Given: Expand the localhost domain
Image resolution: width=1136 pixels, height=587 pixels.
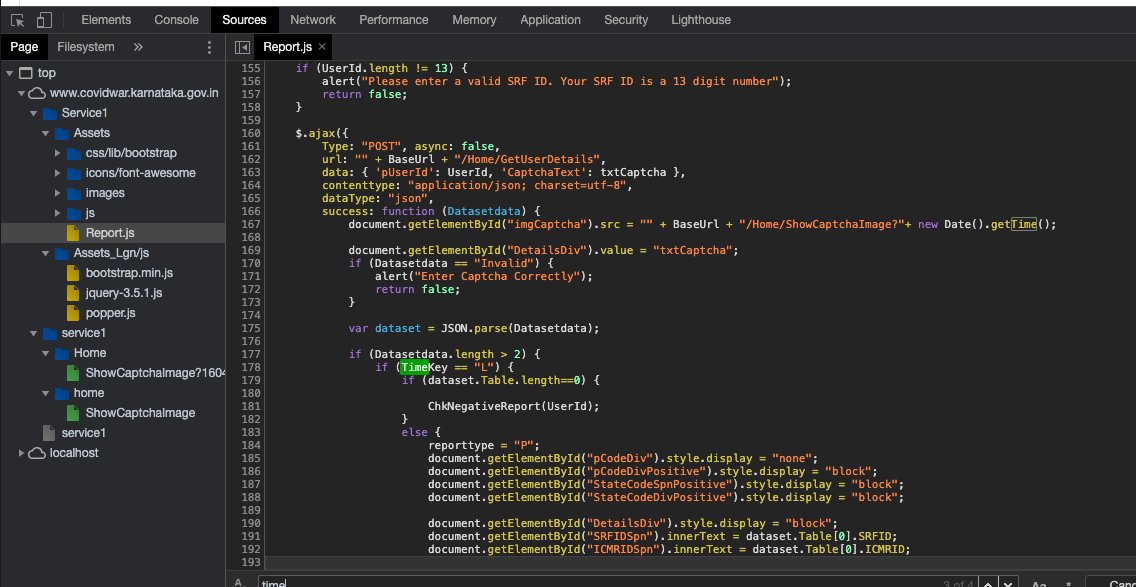Looking at the screenshot, I should coord(21,453).
